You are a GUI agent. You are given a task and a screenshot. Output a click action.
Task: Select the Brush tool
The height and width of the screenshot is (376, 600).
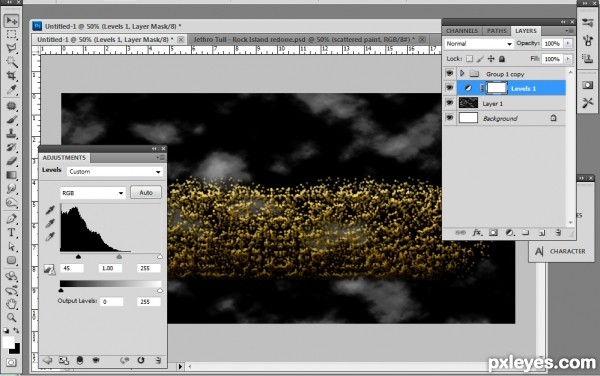[11, 120]
